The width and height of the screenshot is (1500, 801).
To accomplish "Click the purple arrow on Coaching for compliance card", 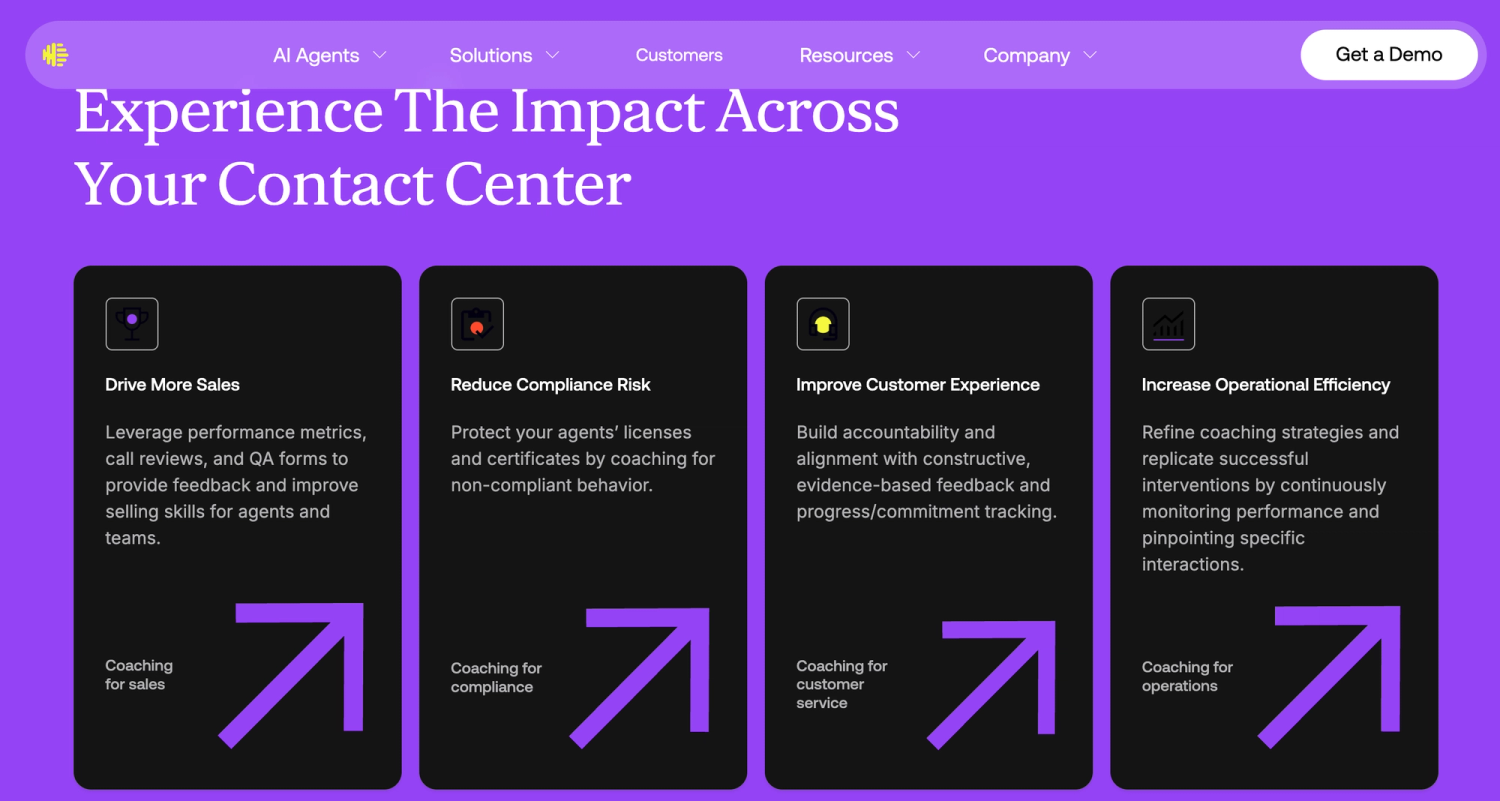I will pos(639,678).
